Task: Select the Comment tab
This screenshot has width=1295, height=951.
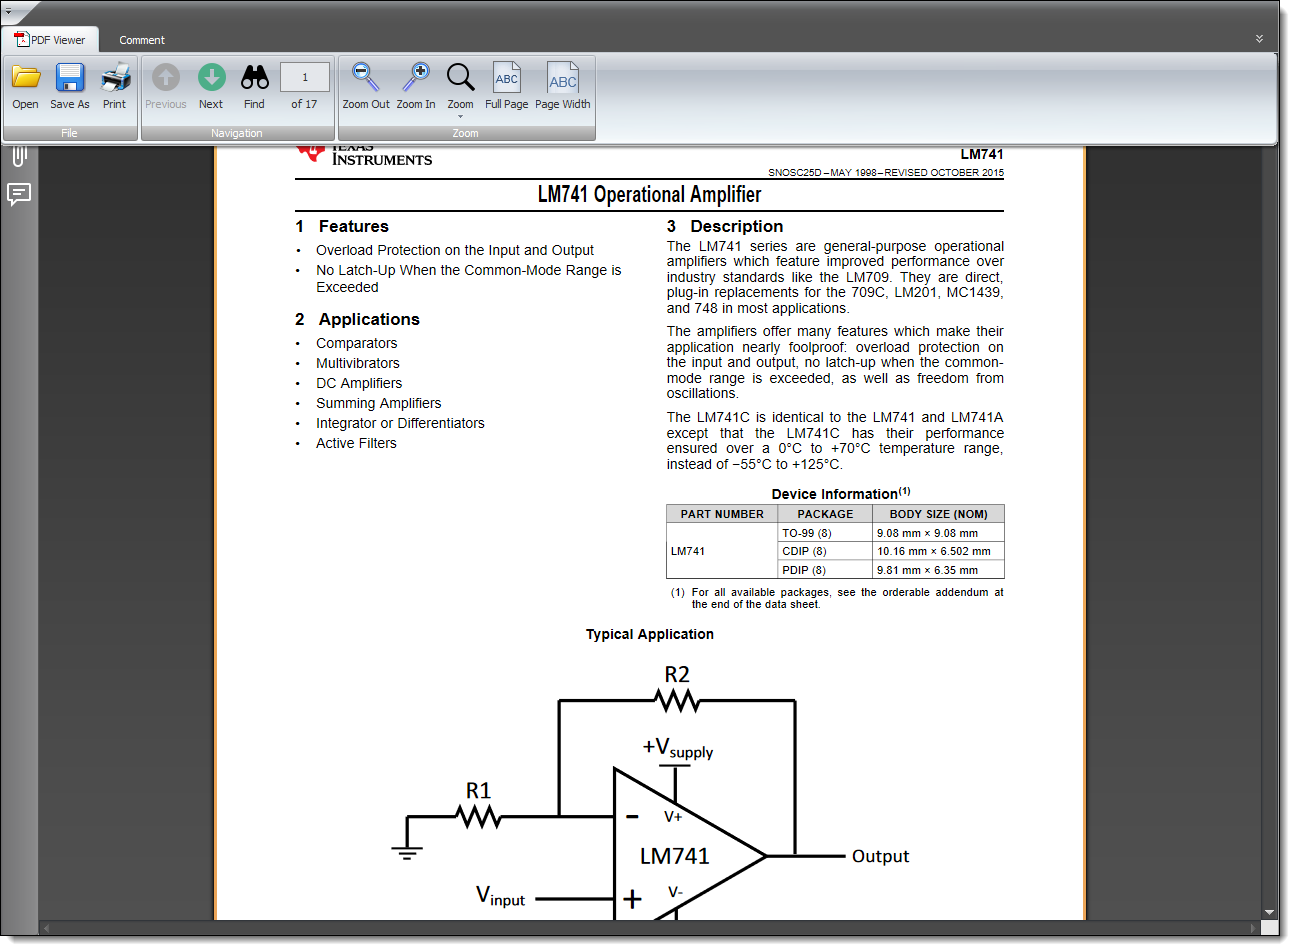Action: (x=142, y=40)
